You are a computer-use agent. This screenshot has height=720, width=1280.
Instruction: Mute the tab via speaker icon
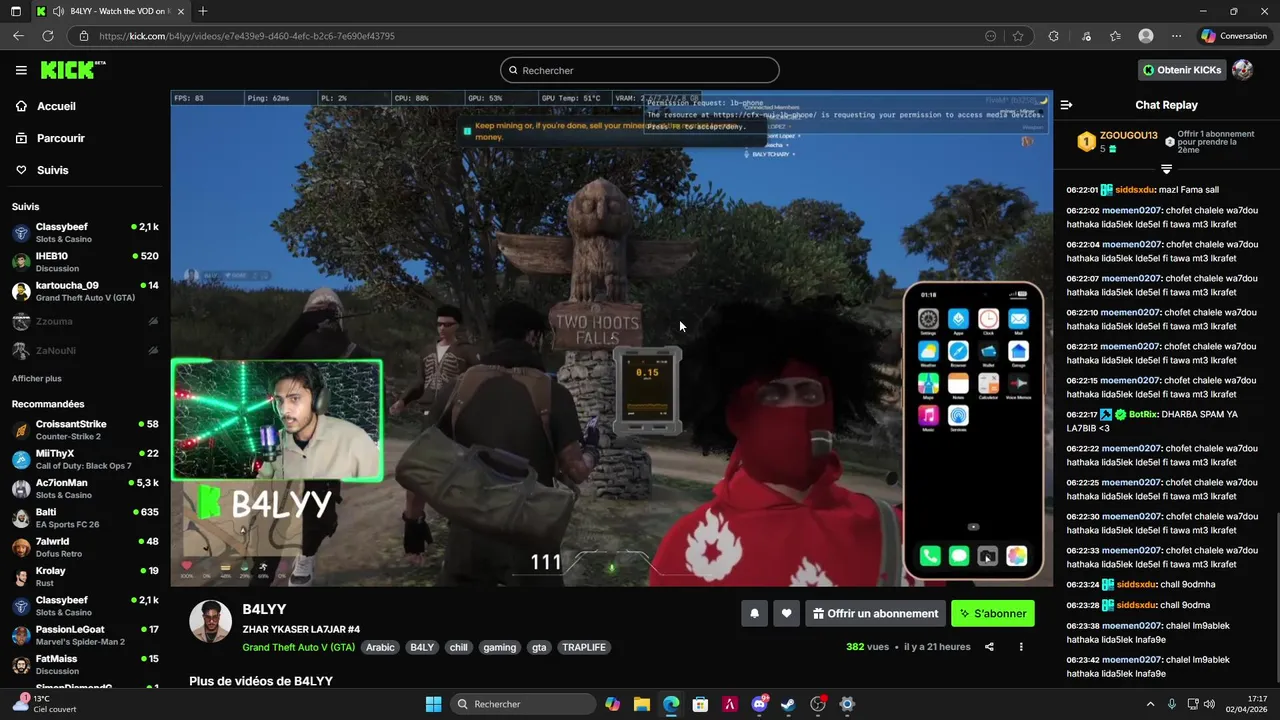(59, 11)
